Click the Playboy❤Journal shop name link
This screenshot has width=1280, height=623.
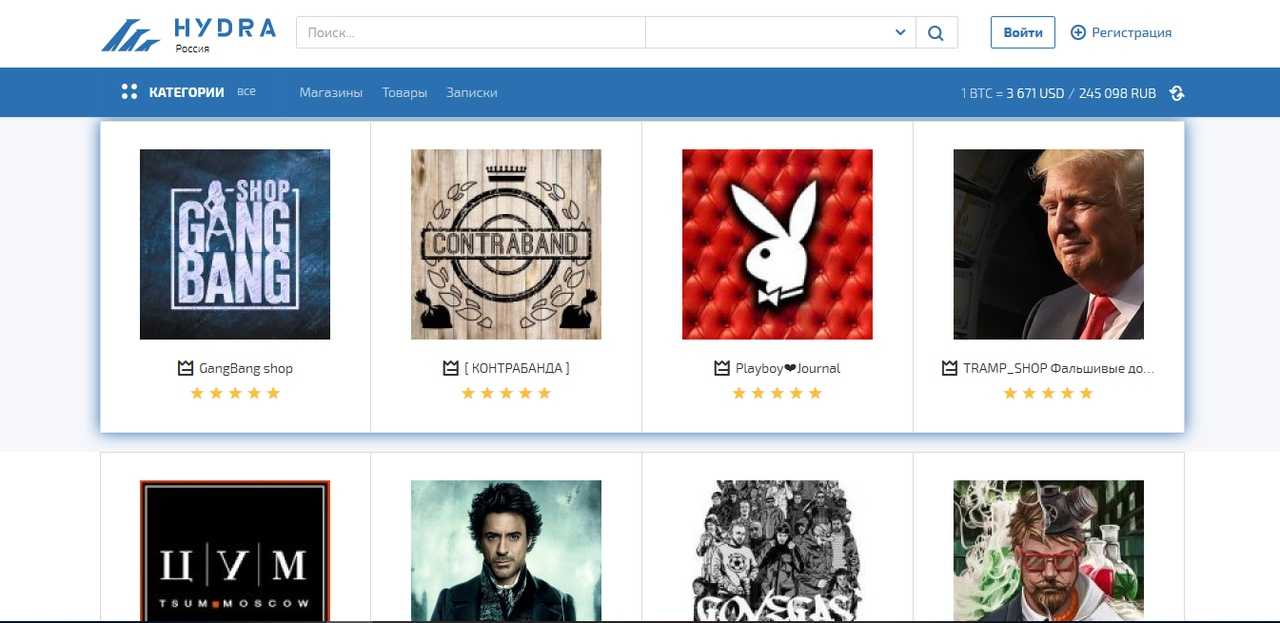pos(788,368)
